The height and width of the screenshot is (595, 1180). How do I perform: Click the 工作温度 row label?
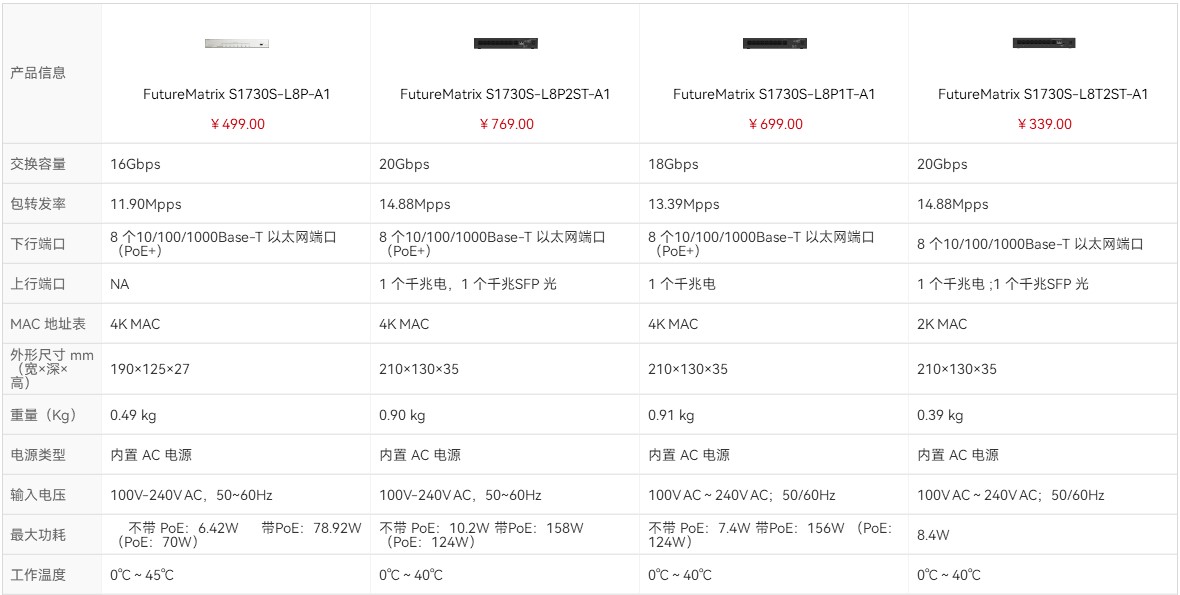(38, 575)
